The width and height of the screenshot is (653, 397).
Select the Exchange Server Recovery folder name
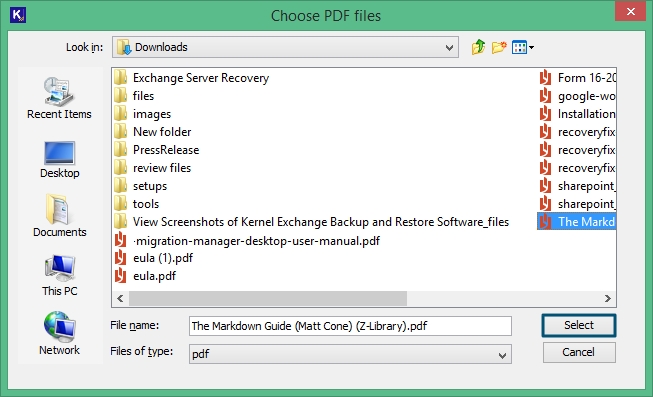click(201, 78)
